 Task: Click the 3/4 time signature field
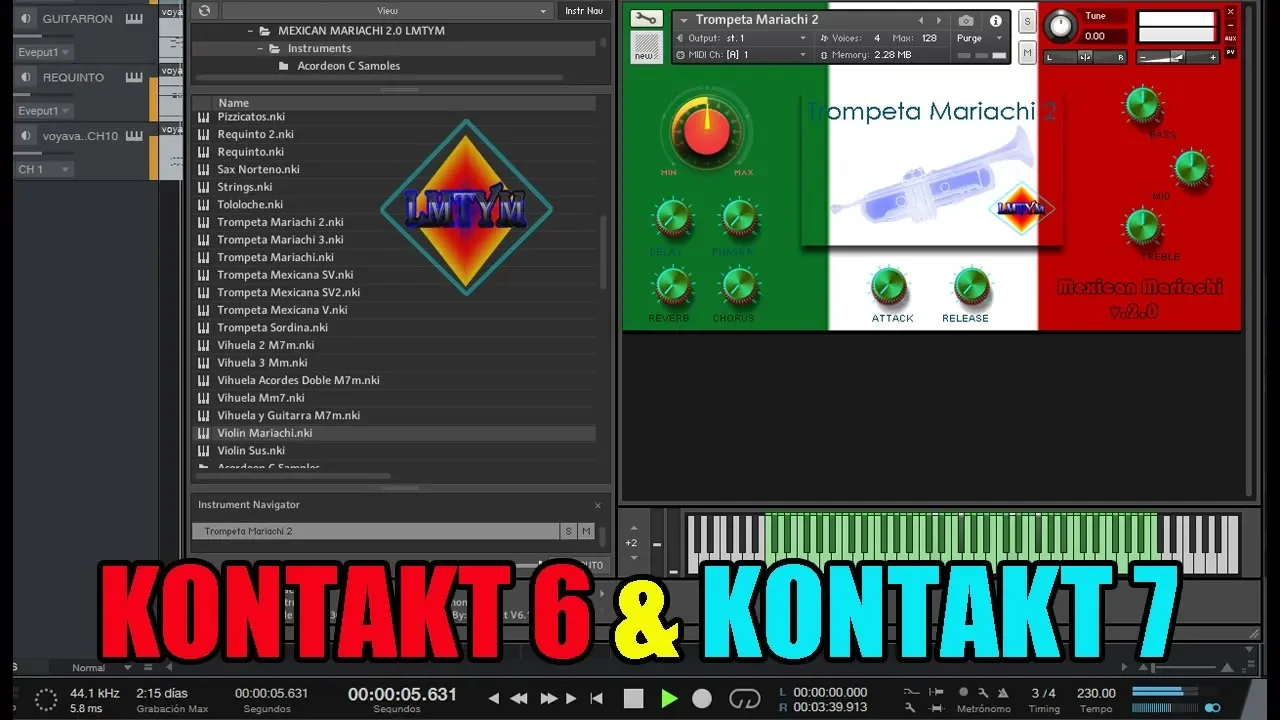[x=1043, y=693]
